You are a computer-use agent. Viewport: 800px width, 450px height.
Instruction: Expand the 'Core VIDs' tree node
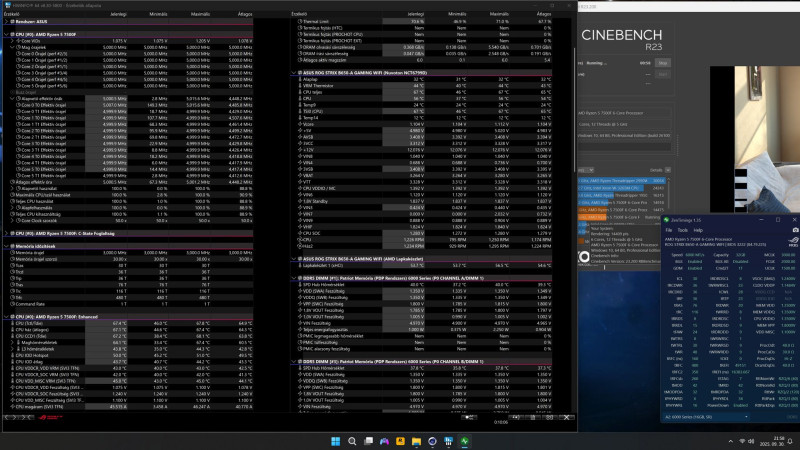(12, 41)
